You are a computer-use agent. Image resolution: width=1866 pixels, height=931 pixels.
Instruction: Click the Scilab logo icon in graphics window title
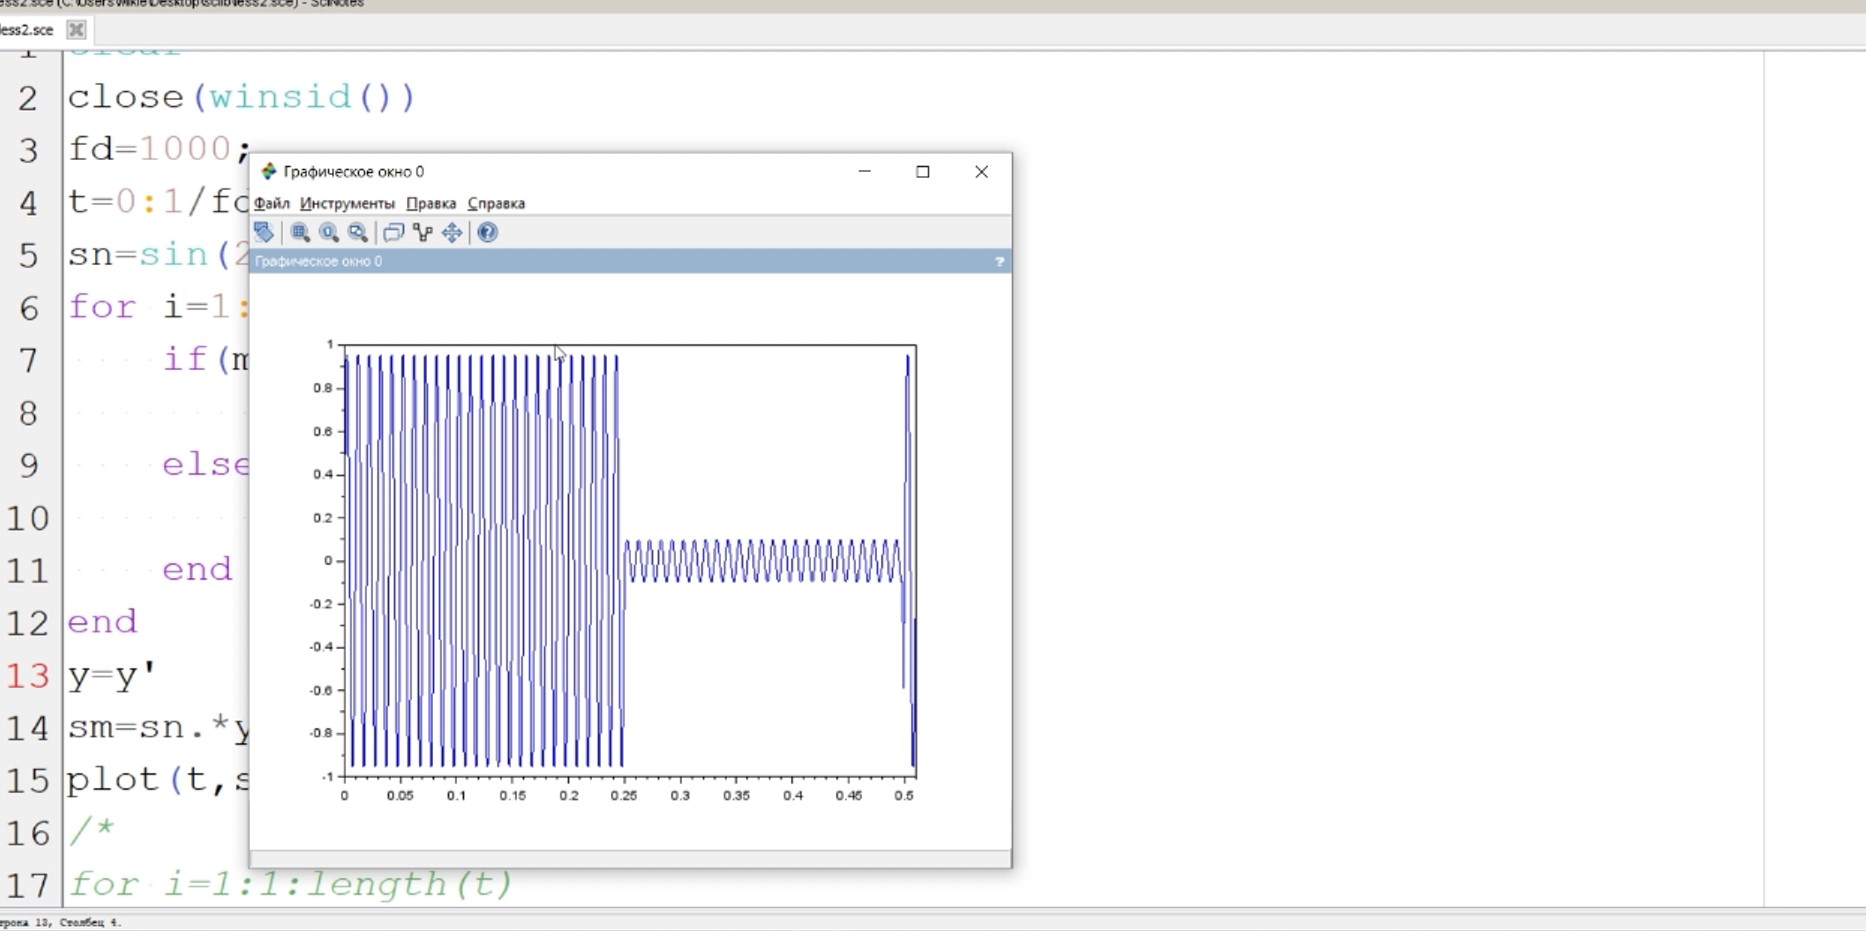click(x=268, y=171)
